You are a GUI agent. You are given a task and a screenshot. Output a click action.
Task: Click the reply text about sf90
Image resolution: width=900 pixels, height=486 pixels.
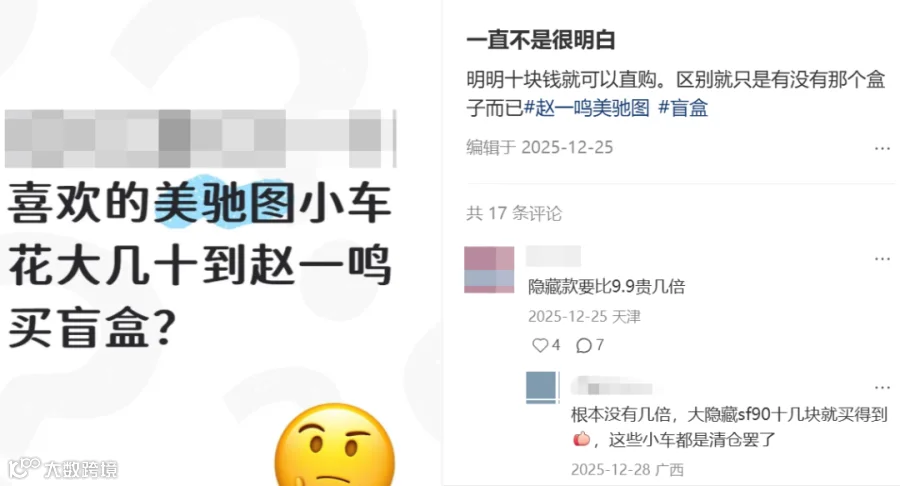[x=730, y=427]
